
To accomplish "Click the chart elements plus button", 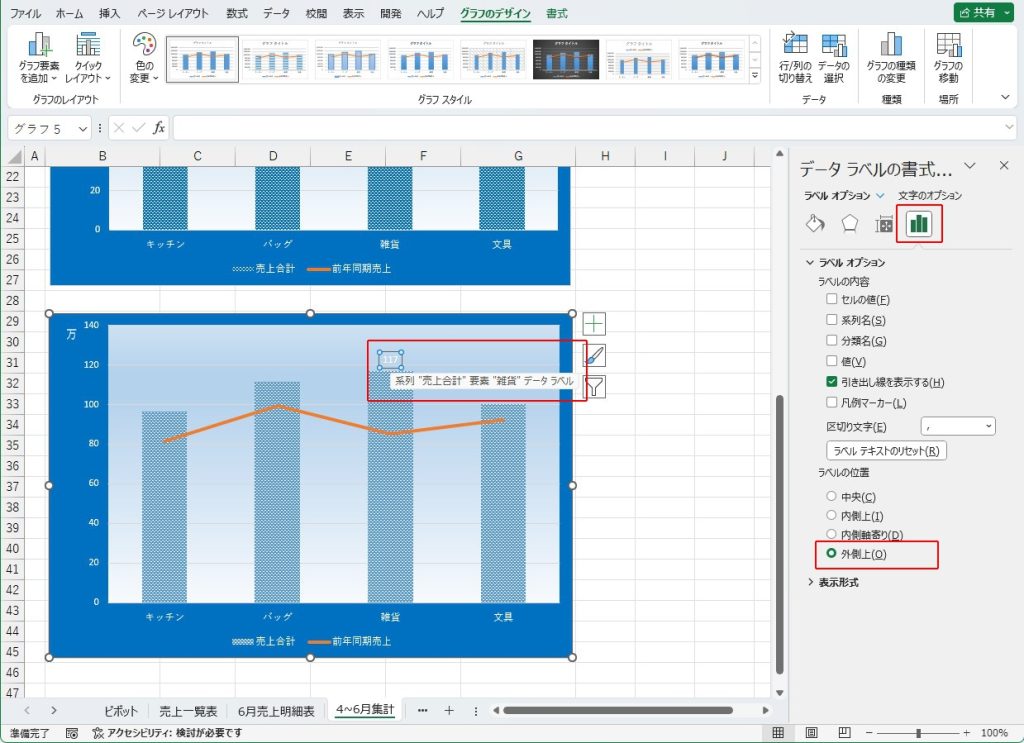I will click(x=595, y=323).
